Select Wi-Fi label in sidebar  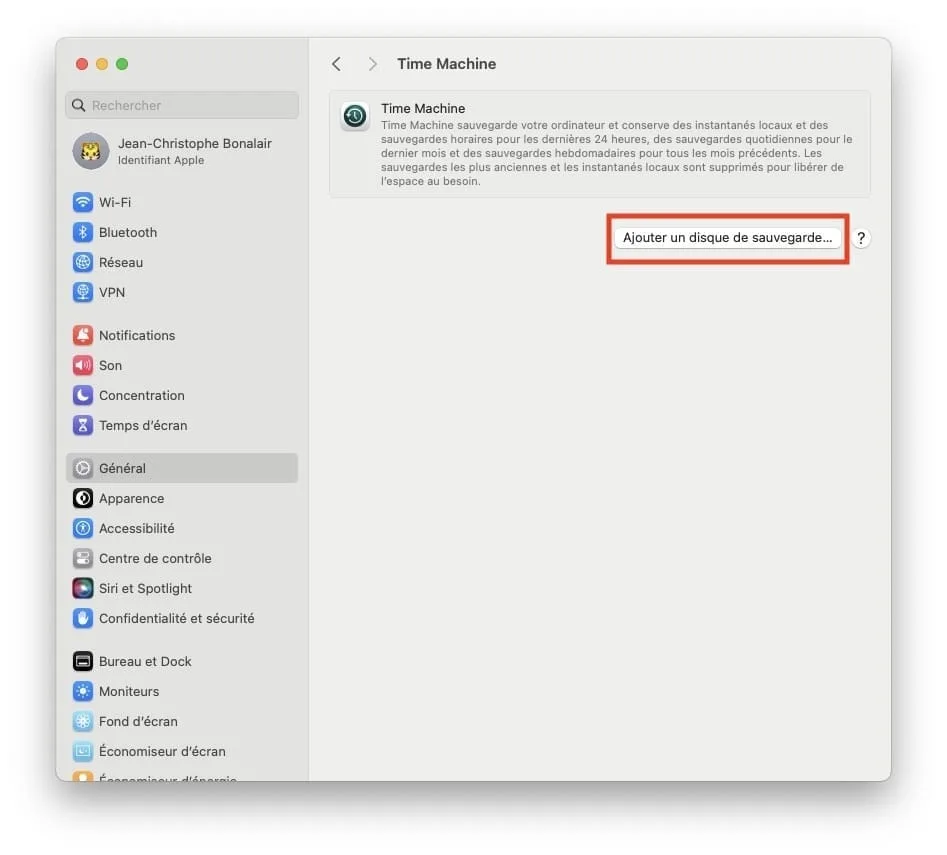point(115,202)
